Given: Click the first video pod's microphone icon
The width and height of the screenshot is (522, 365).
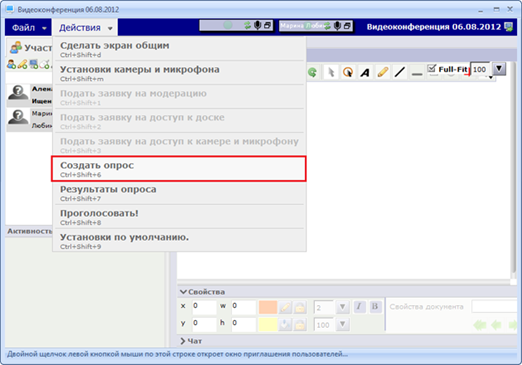Looking at the screenshot, I should (x=258, y=26).
